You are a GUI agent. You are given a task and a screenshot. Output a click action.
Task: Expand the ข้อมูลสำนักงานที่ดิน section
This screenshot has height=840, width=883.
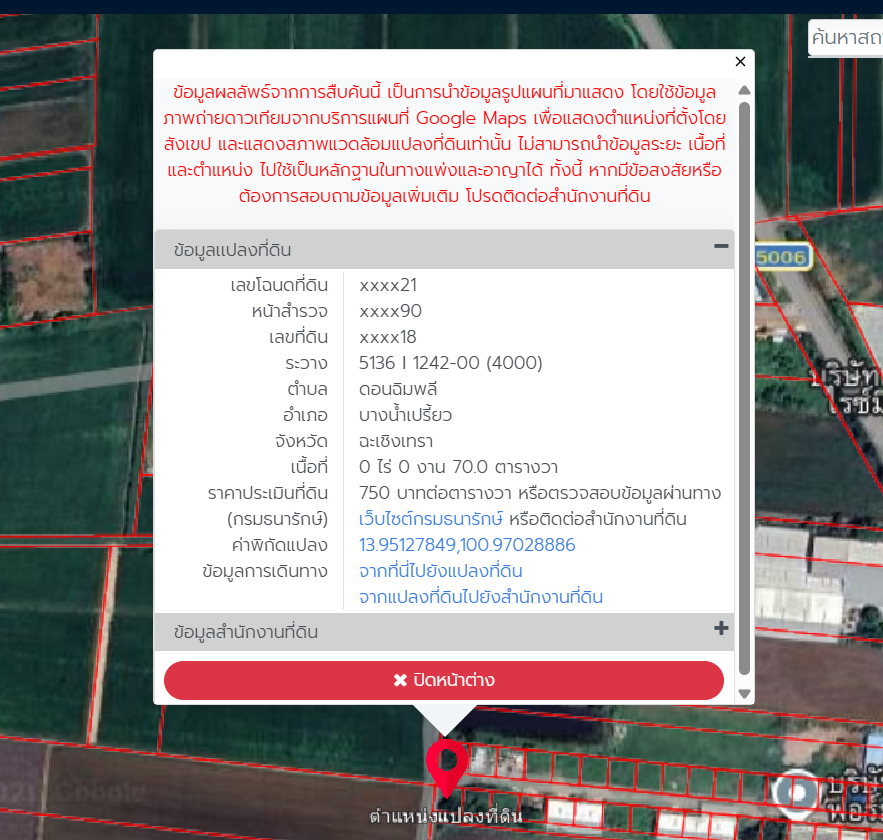(721, 628)
